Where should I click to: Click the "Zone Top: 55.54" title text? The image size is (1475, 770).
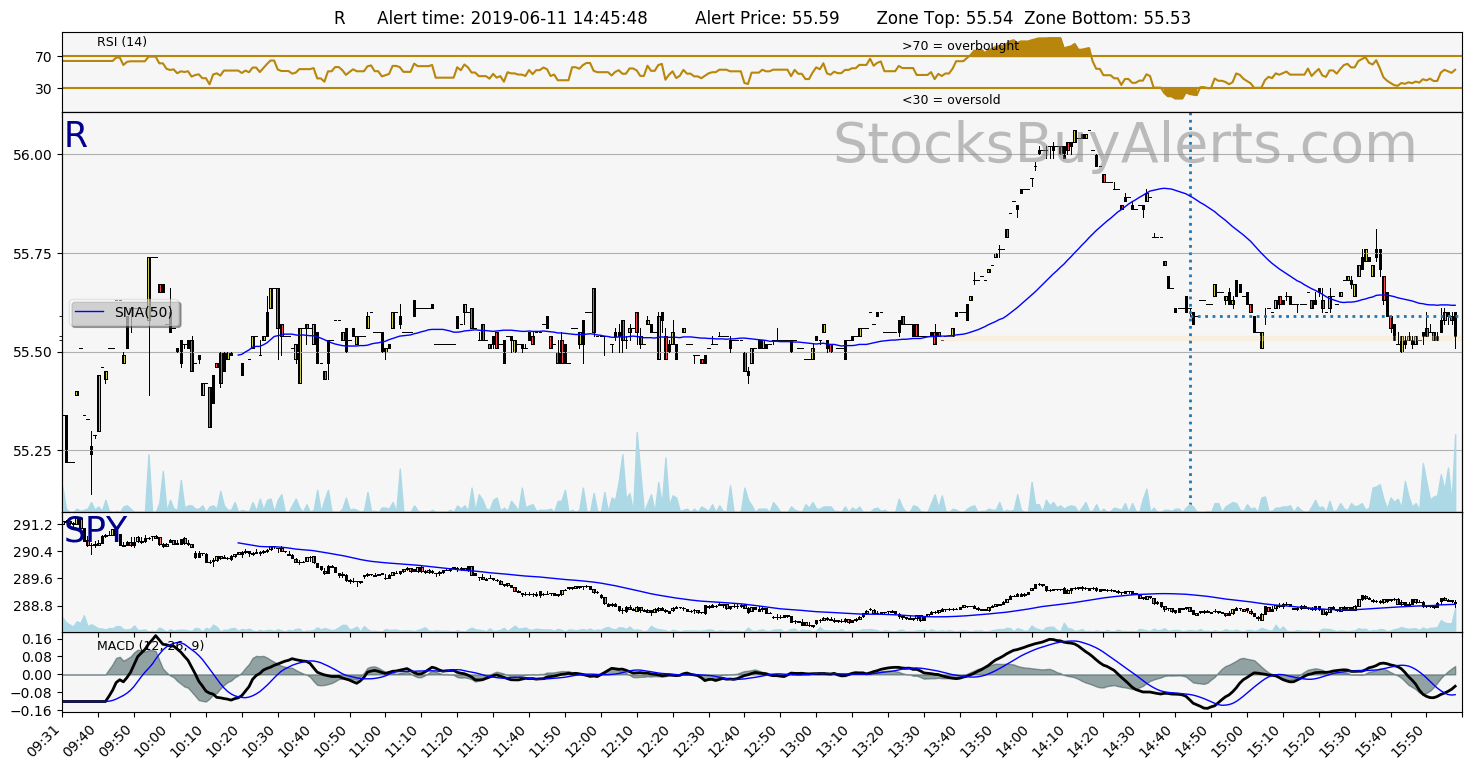click(x=945, y=18)
